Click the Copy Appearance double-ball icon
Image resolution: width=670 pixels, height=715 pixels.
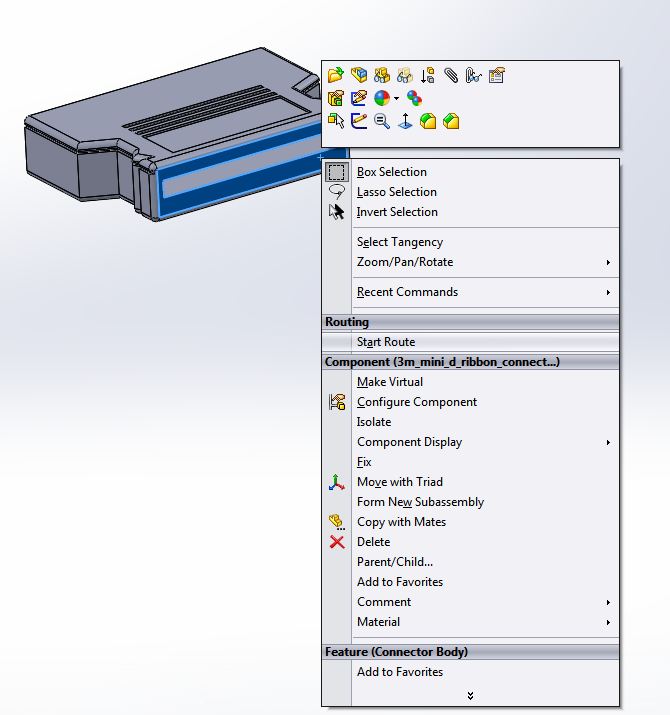(x=415, y=98)
